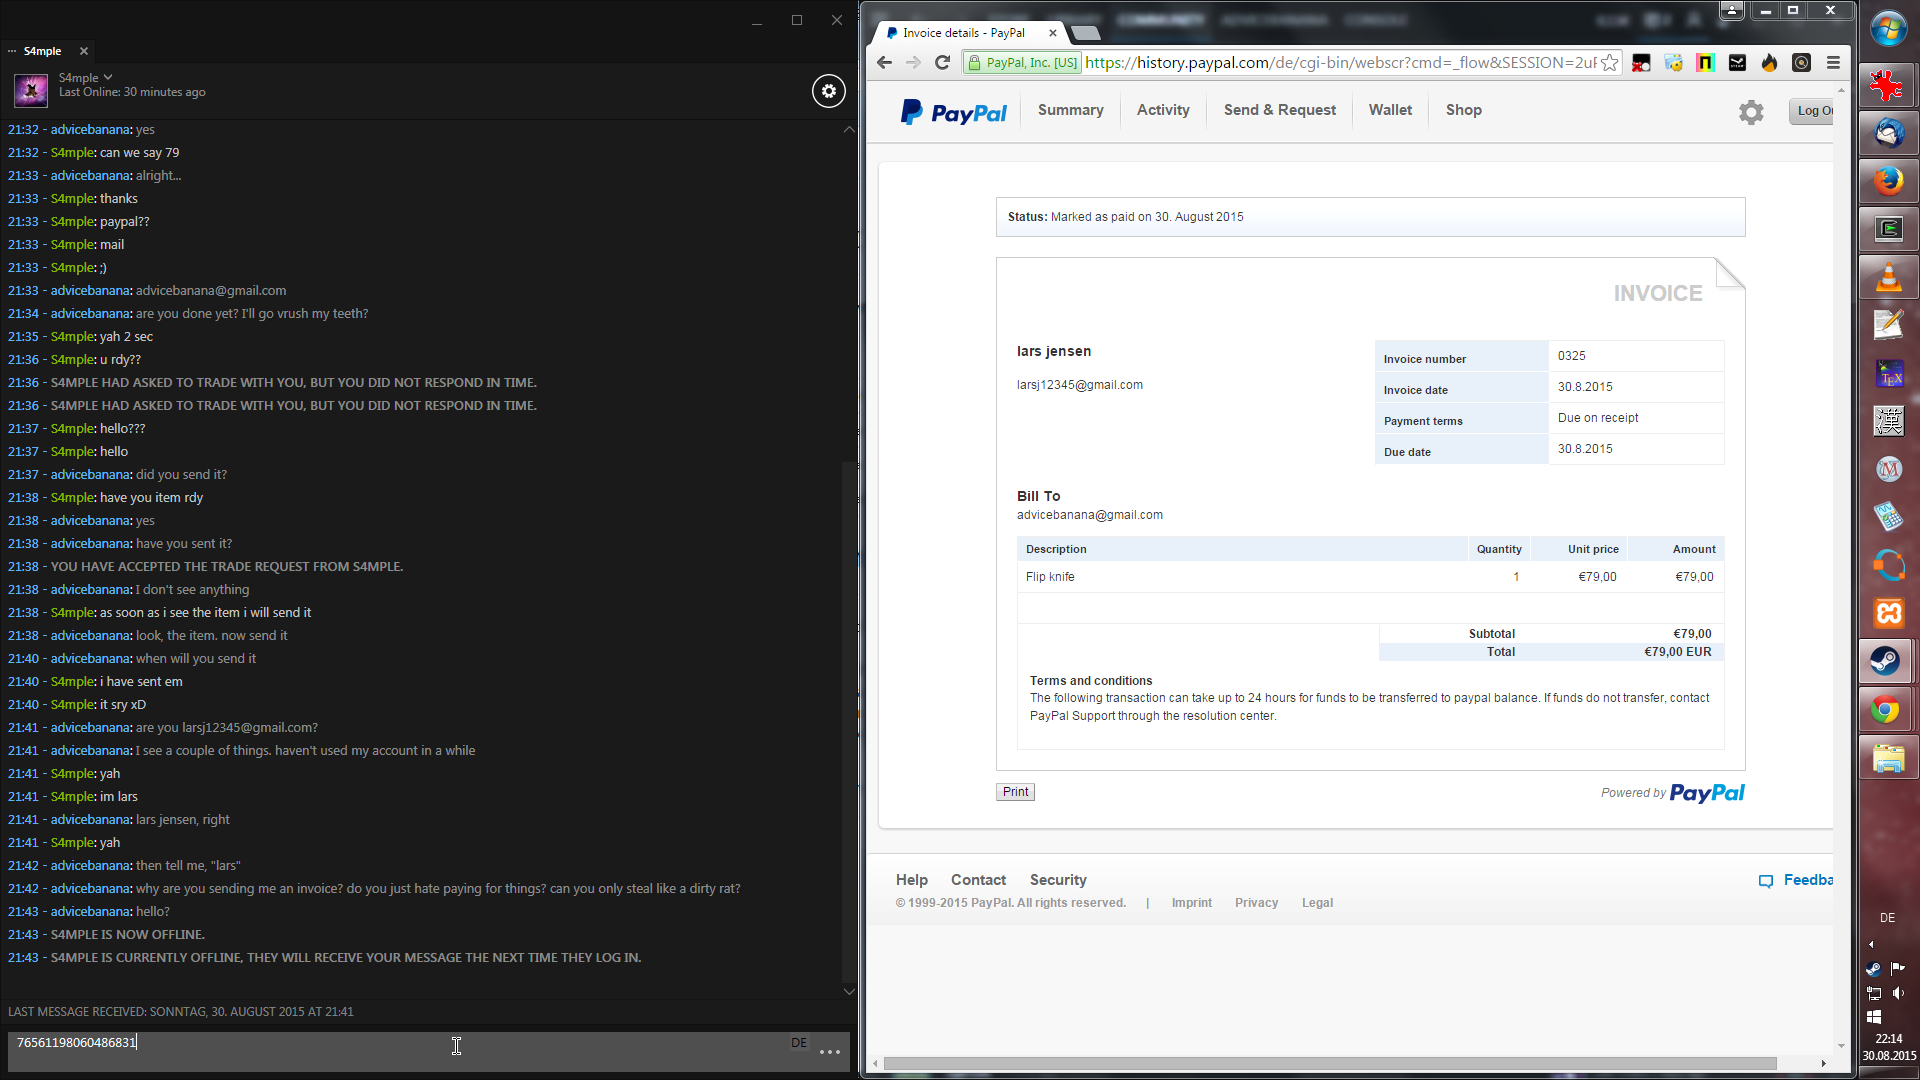The height and width of the screenshot is (1080, 1920).
Task: Bookmark page with star icon
Action: click(1609, 63)
